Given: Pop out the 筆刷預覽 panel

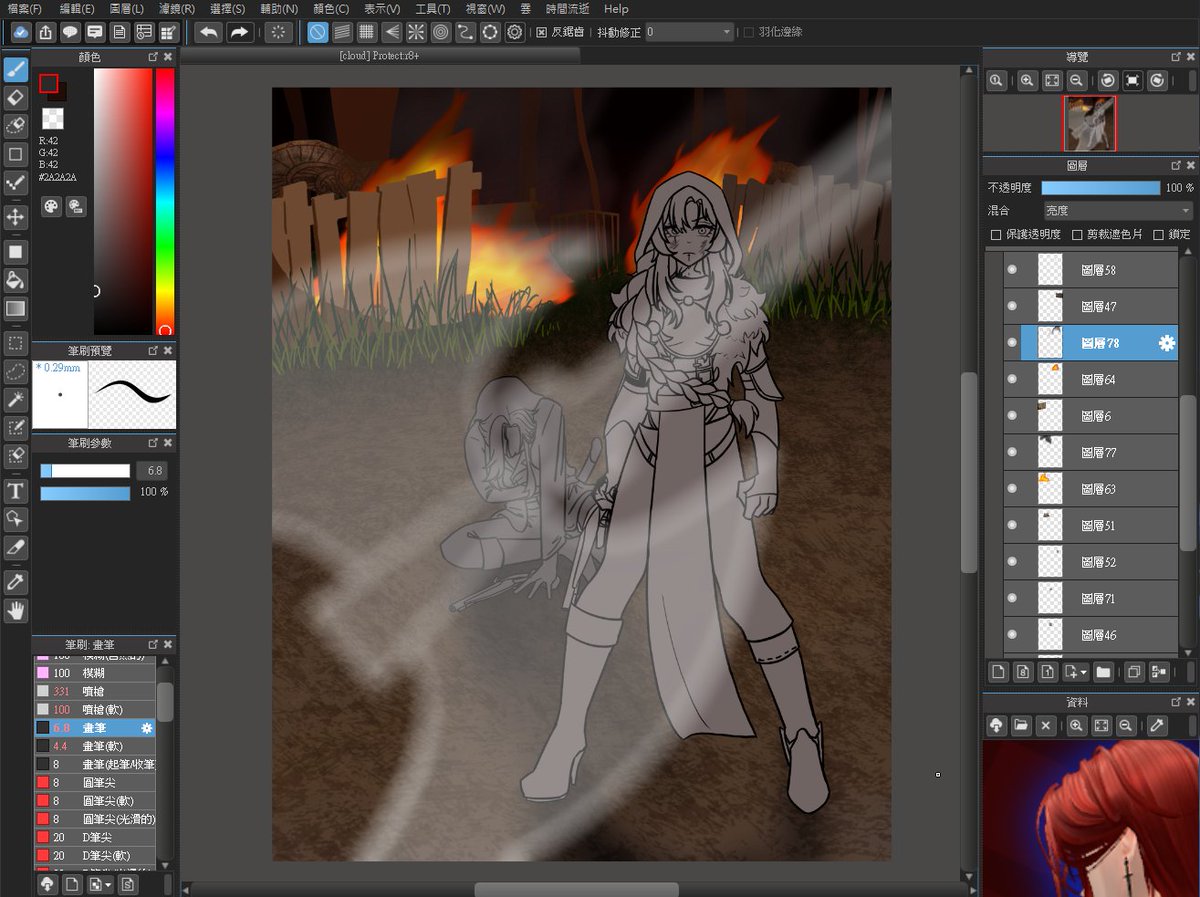Looking at the screenshot, I should [152, 351].
